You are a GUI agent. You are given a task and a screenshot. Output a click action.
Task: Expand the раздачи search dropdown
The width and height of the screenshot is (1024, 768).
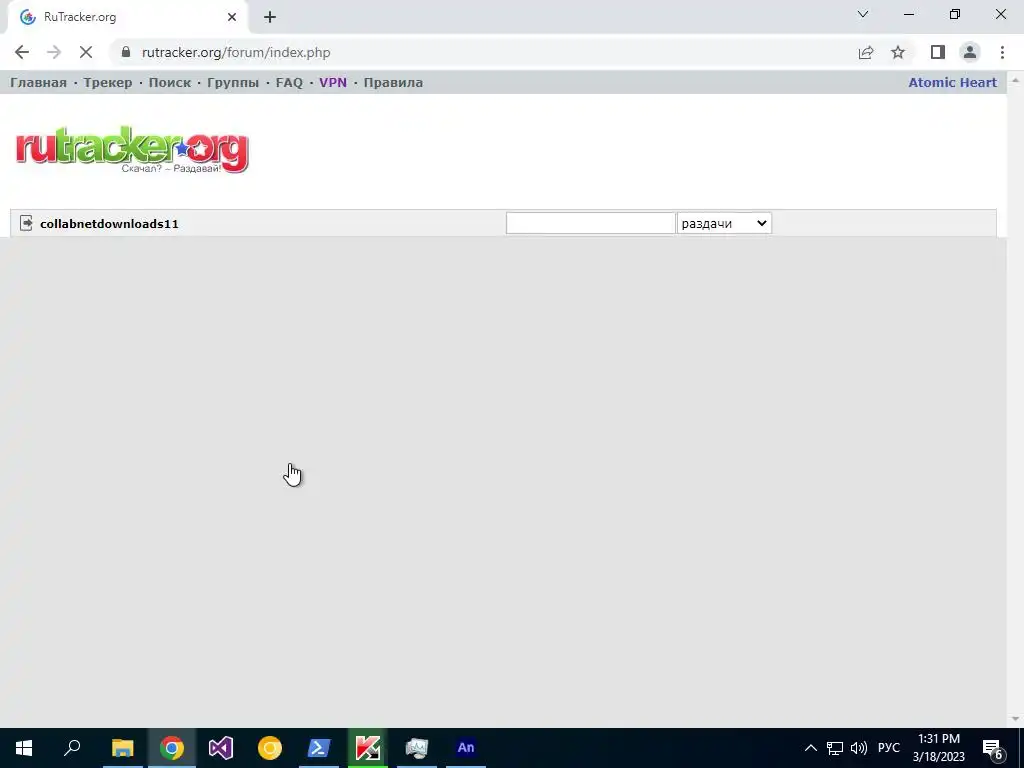tap(724, 223)
